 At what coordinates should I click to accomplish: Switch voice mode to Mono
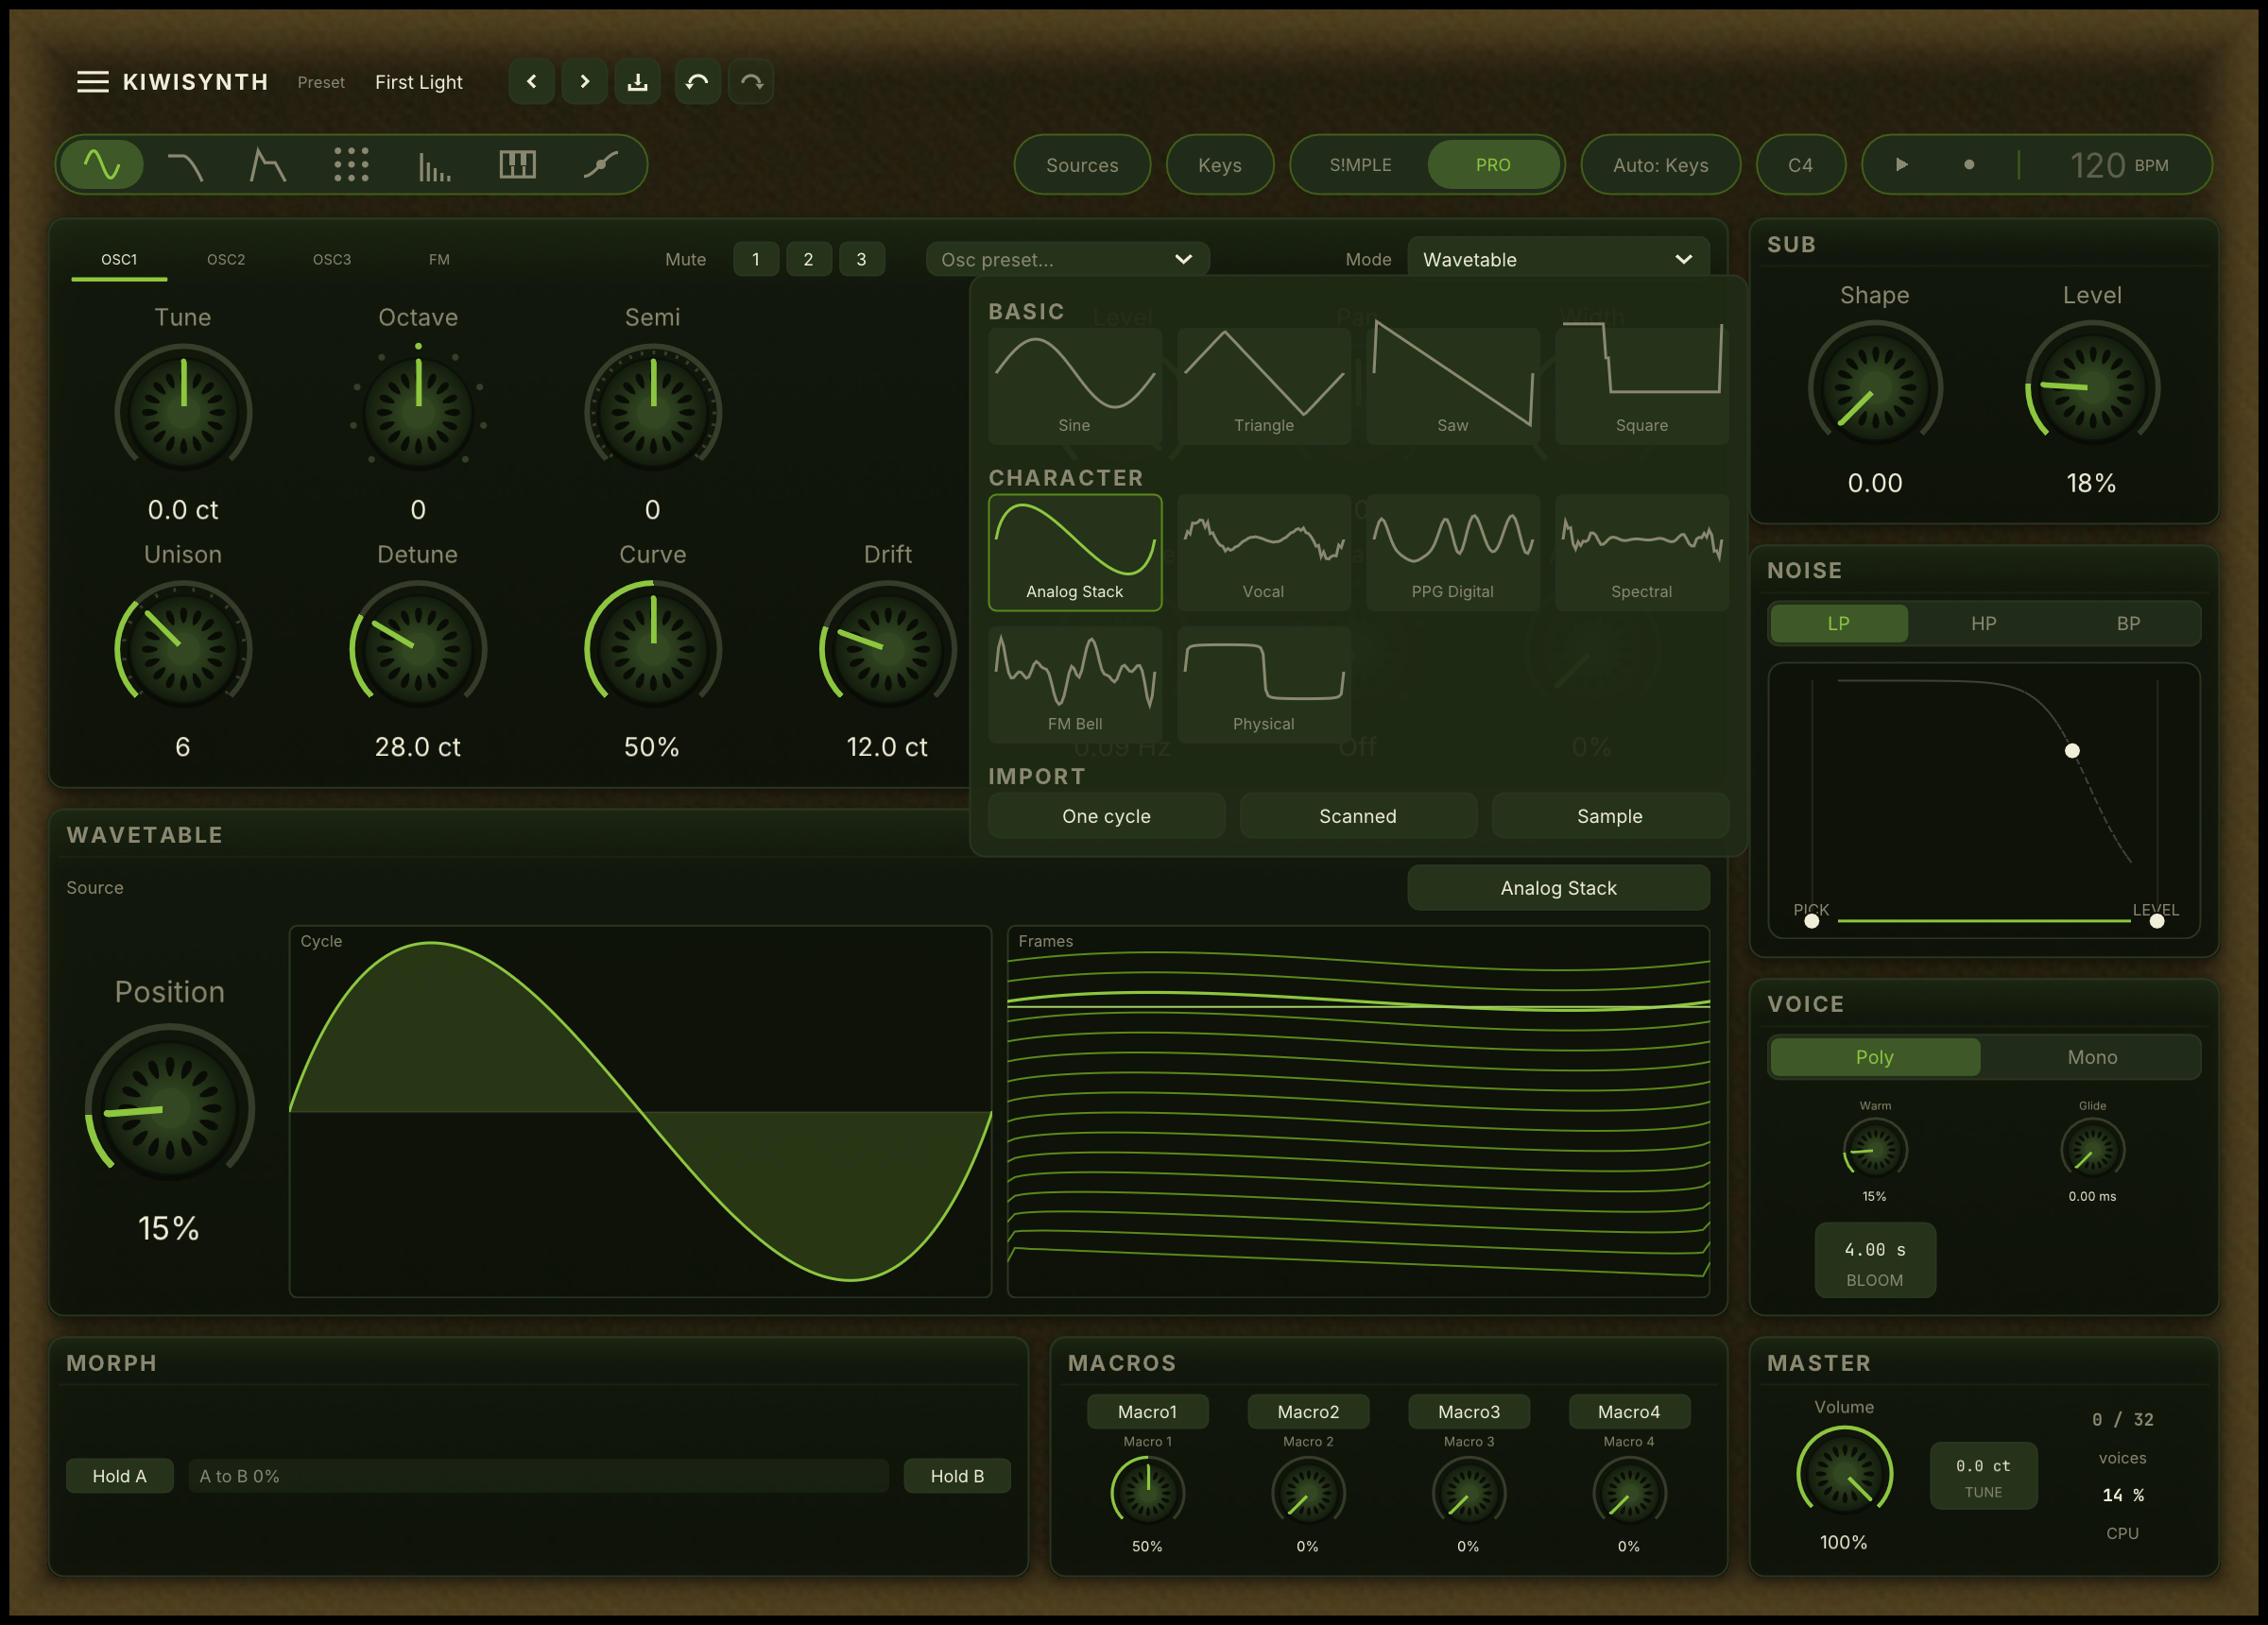[2092, 1057]
